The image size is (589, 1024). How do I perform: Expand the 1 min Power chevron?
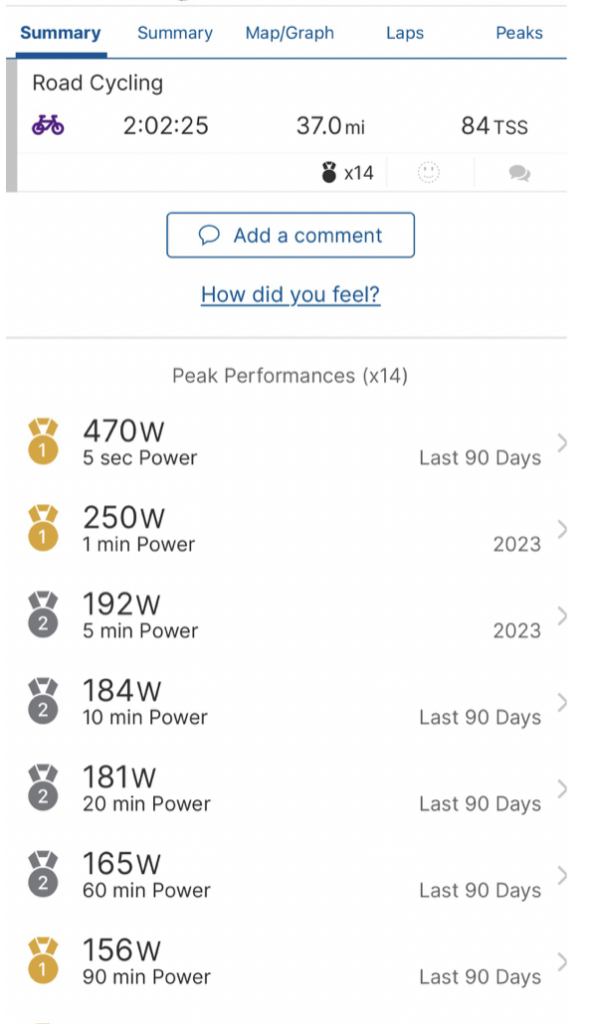562,529
